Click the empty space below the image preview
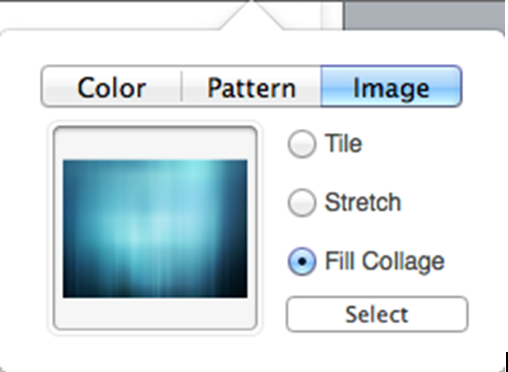 (x=155, y=313)
